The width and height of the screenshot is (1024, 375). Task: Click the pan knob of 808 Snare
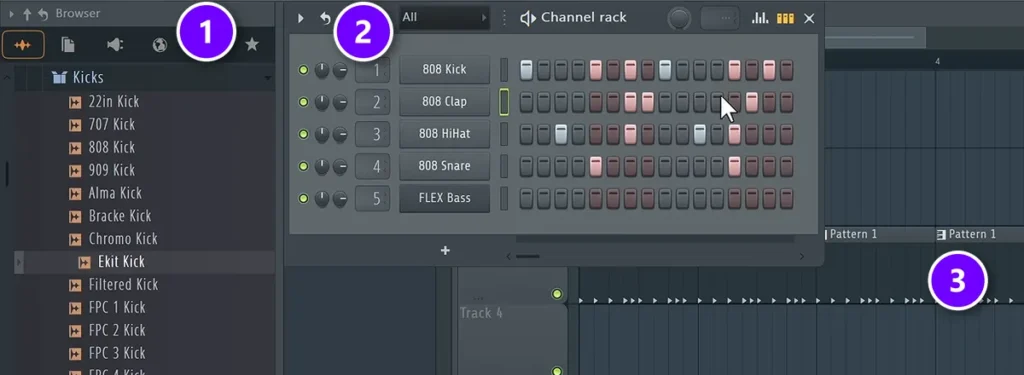tap(322, 167)
